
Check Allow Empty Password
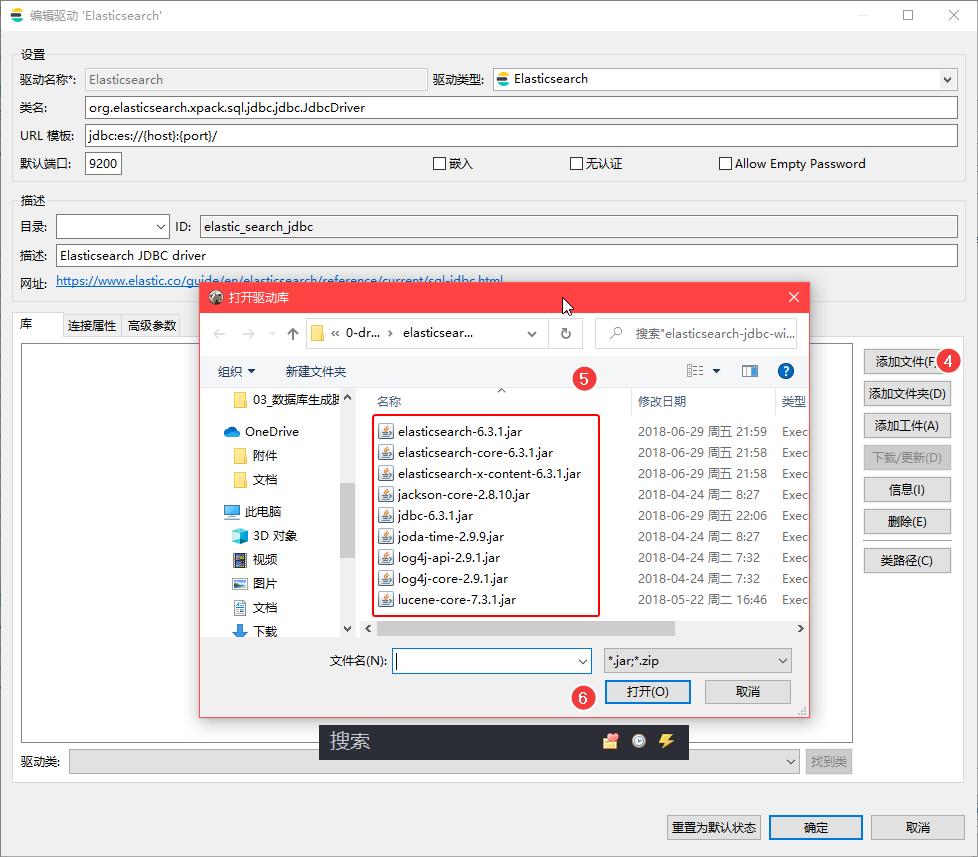point(724,163)
